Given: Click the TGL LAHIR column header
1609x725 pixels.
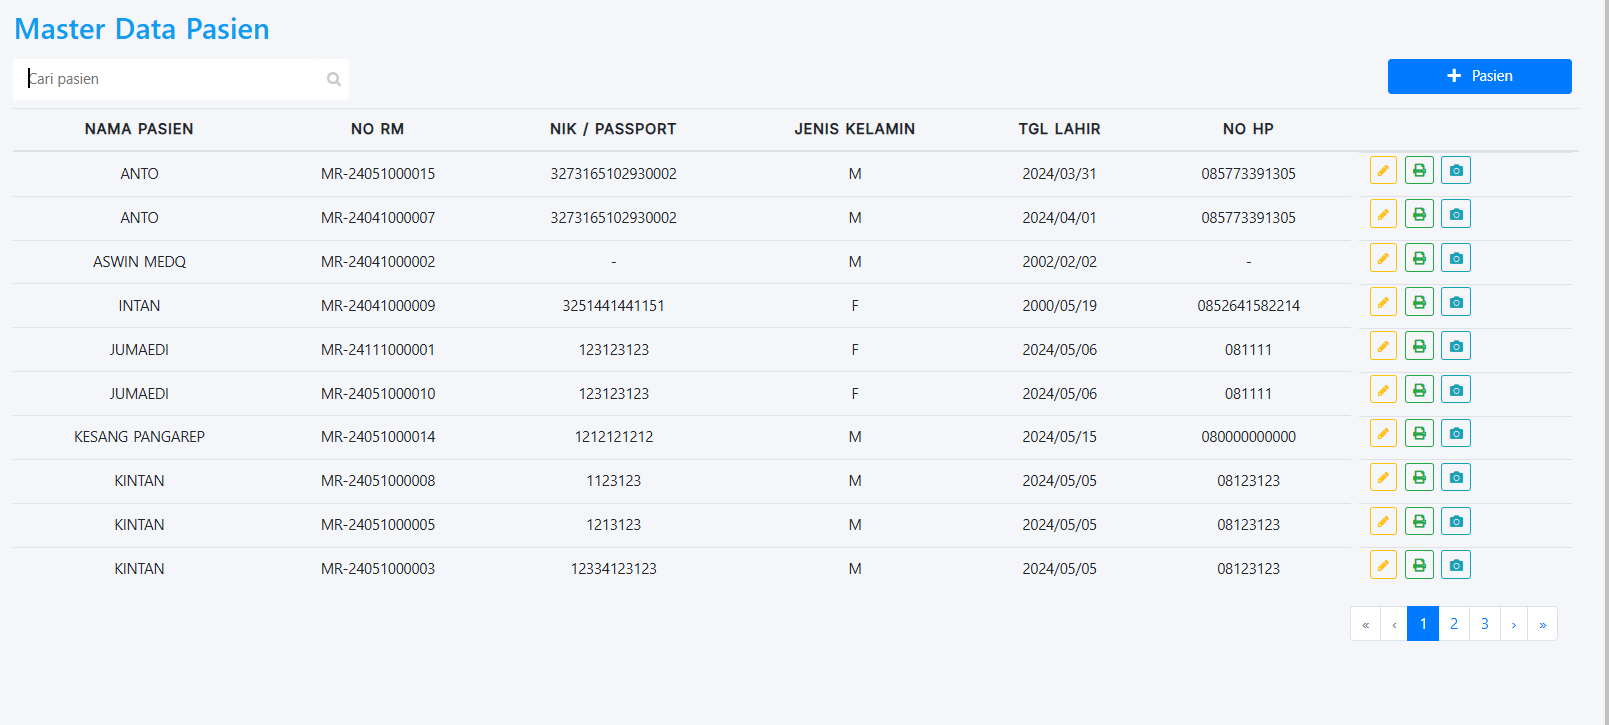Looking at the screenshot, I should click(1059, 129).
